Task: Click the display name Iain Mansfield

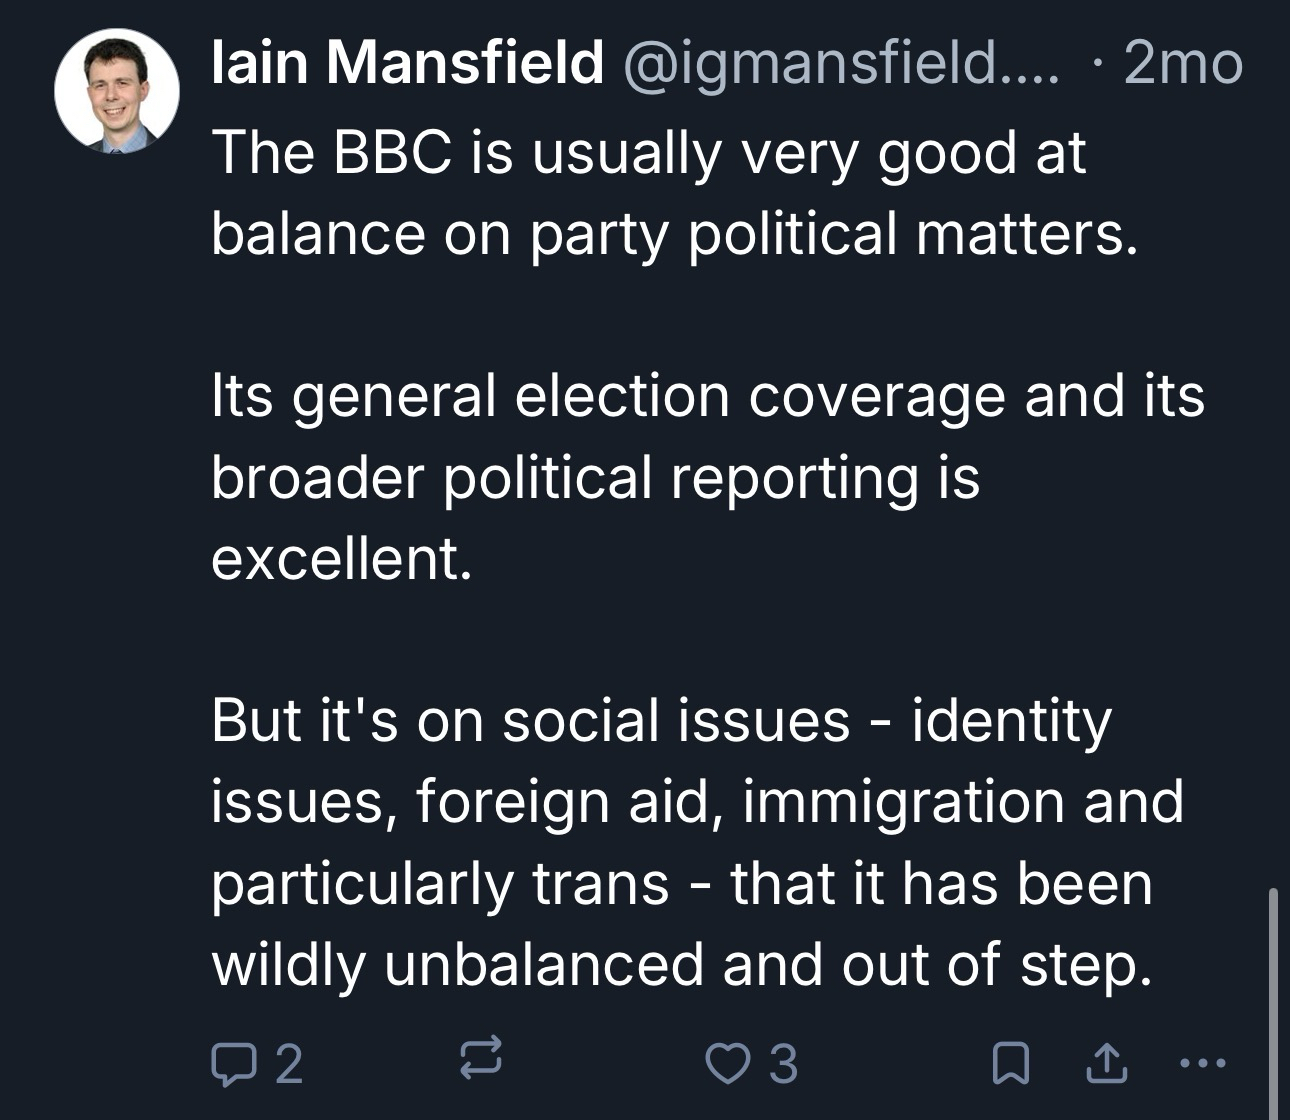Action: 408,64
